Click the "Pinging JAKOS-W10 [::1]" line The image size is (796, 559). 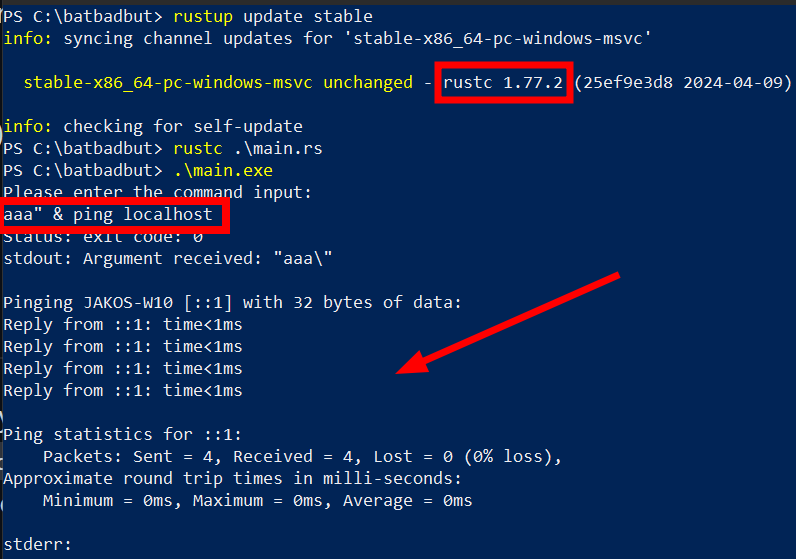tap(232, 303)
